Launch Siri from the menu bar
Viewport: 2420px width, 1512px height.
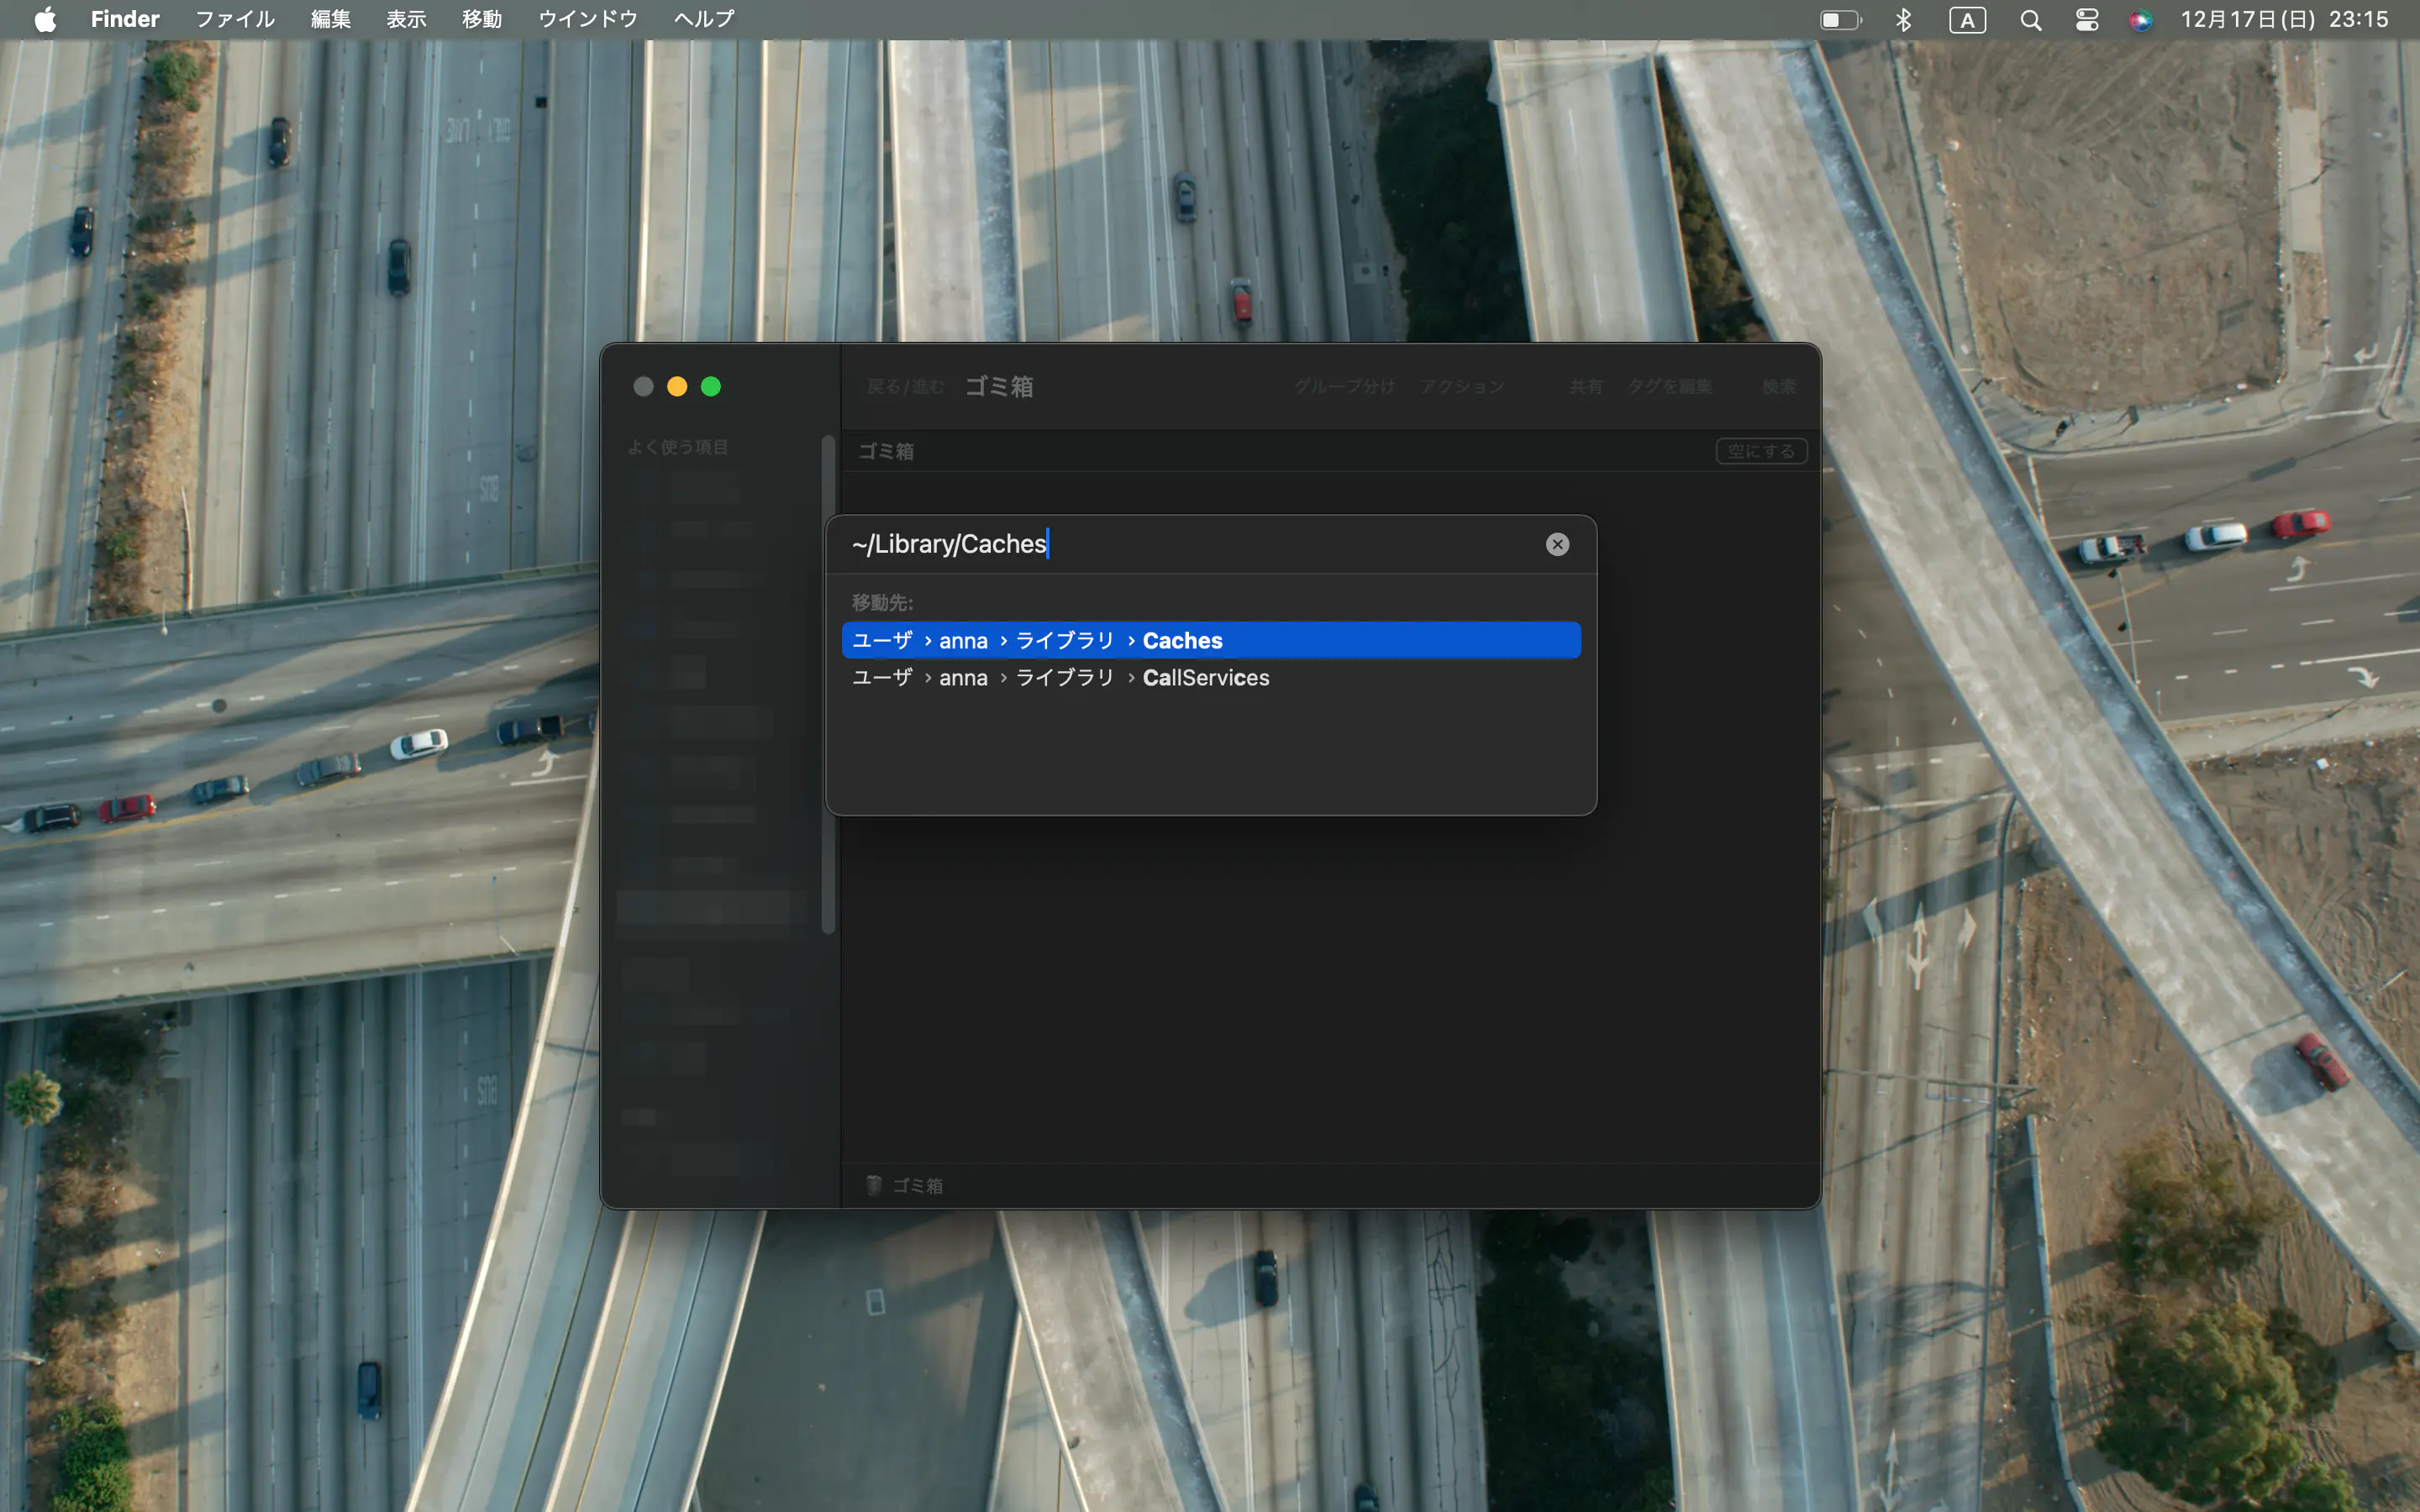[x=2140, y=20]
